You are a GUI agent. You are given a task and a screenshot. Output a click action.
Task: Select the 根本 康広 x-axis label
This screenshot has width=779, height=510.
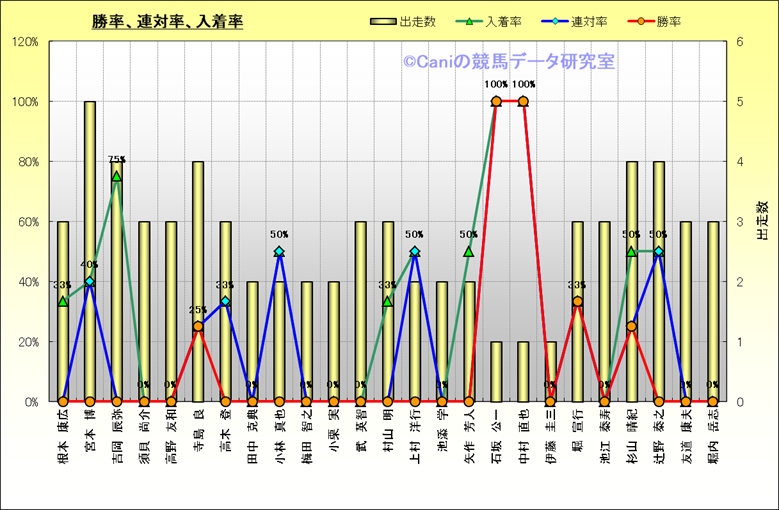point(63,440)
